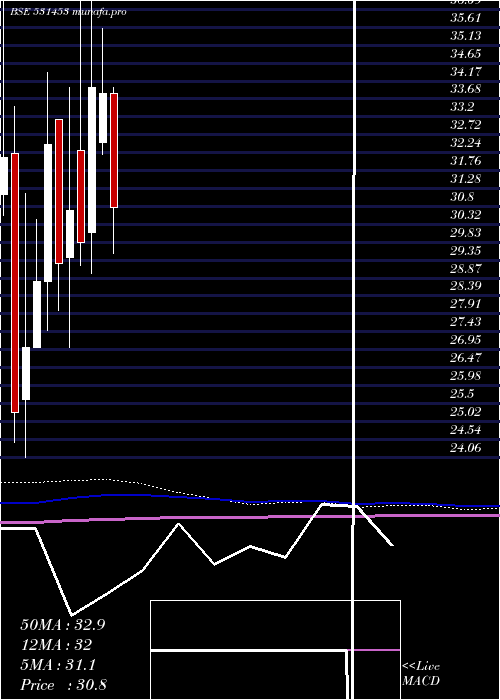Viewport: 500px width, 700px height.
Task: Click the 5MA : 31.1 readout
Action: pos(58,665)
